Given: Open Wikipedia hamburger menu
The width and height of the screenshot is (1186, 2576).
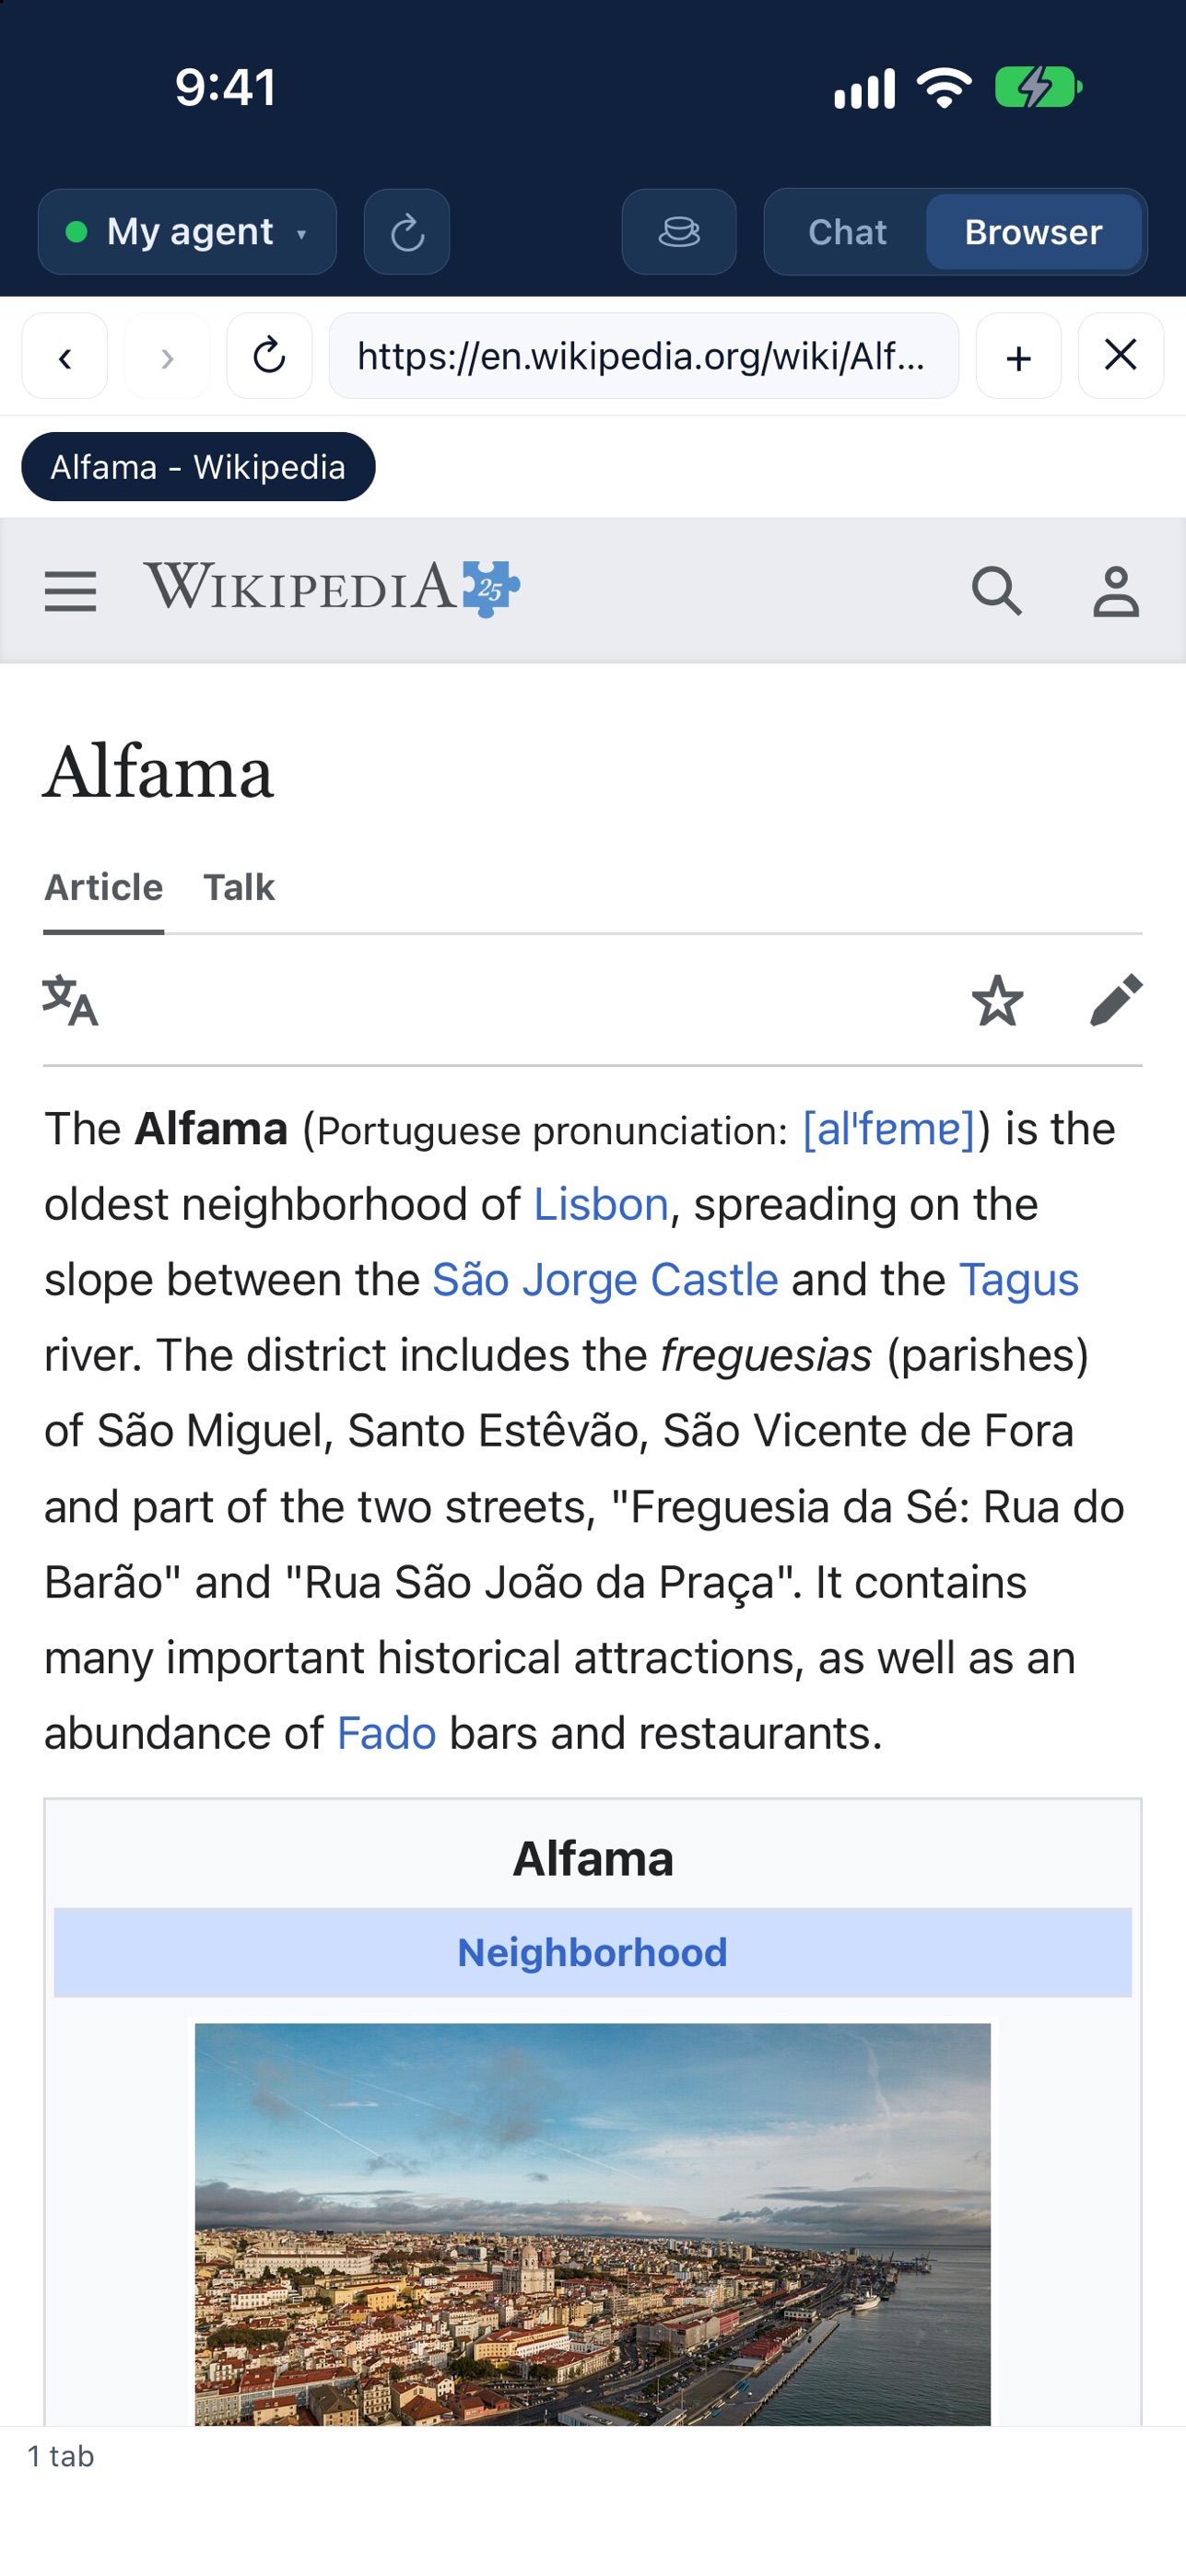Looking at the screenshot, I should (70, 591).
